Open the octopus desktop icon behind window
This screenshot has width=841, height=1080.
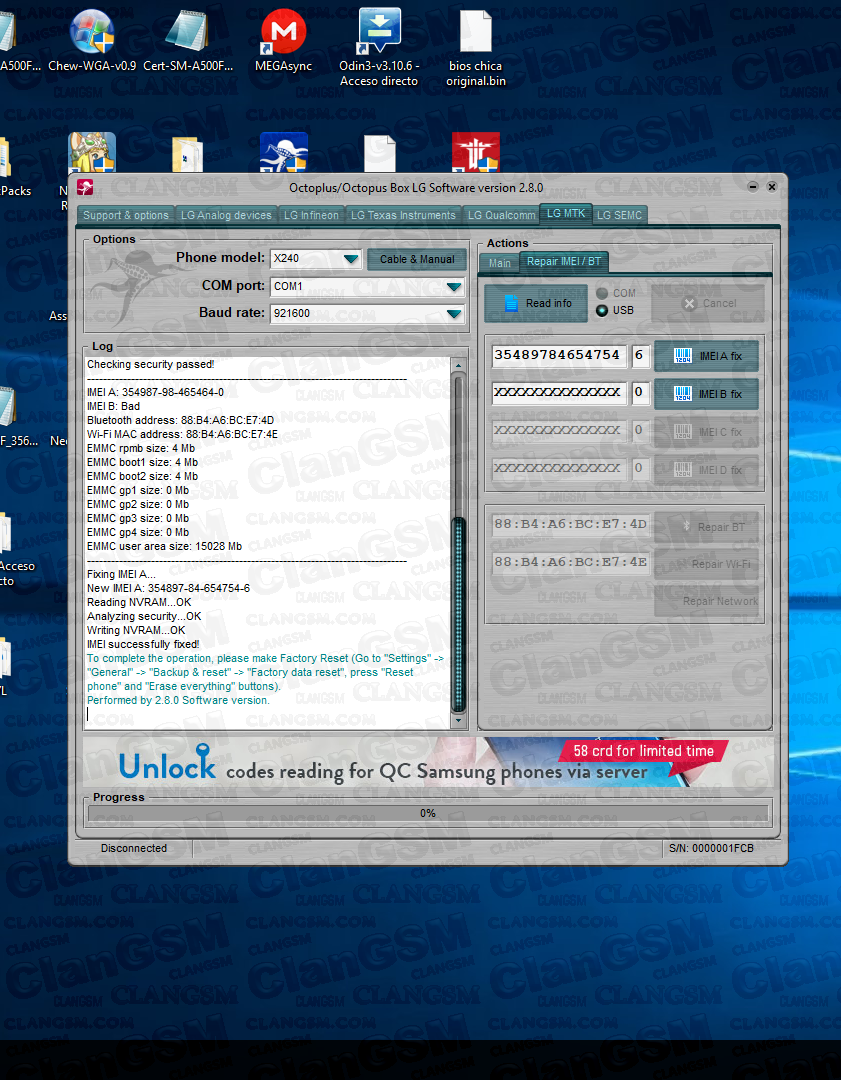pos(283,153)
